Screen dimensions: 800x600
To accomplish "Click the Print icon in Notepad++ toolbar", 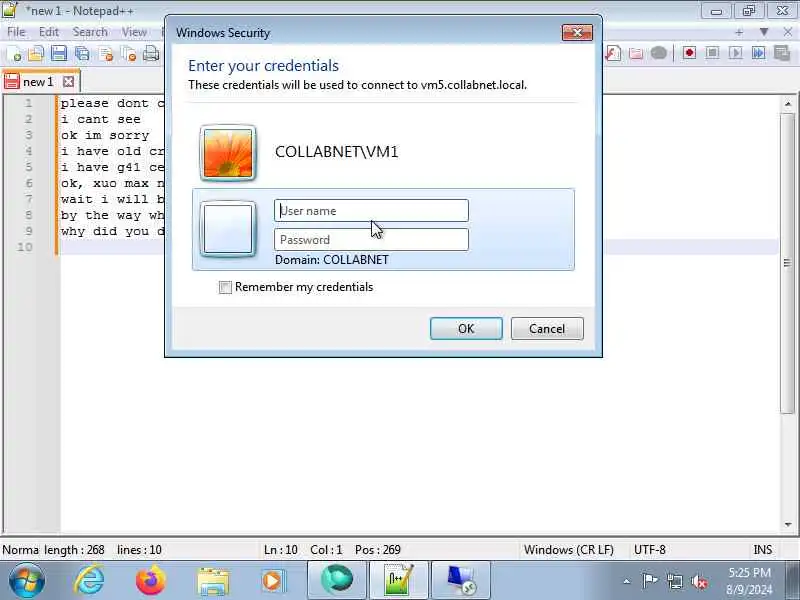I will click(151, 53).
